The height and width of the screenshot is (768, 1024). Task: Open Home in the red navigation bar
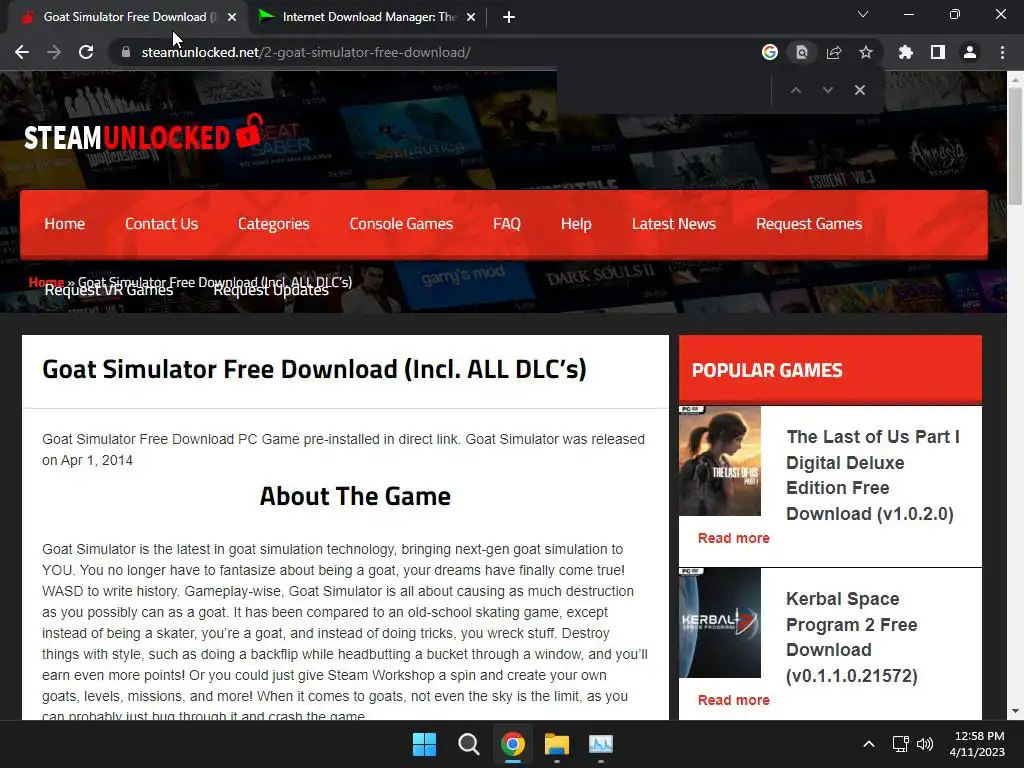pos(65,224)
